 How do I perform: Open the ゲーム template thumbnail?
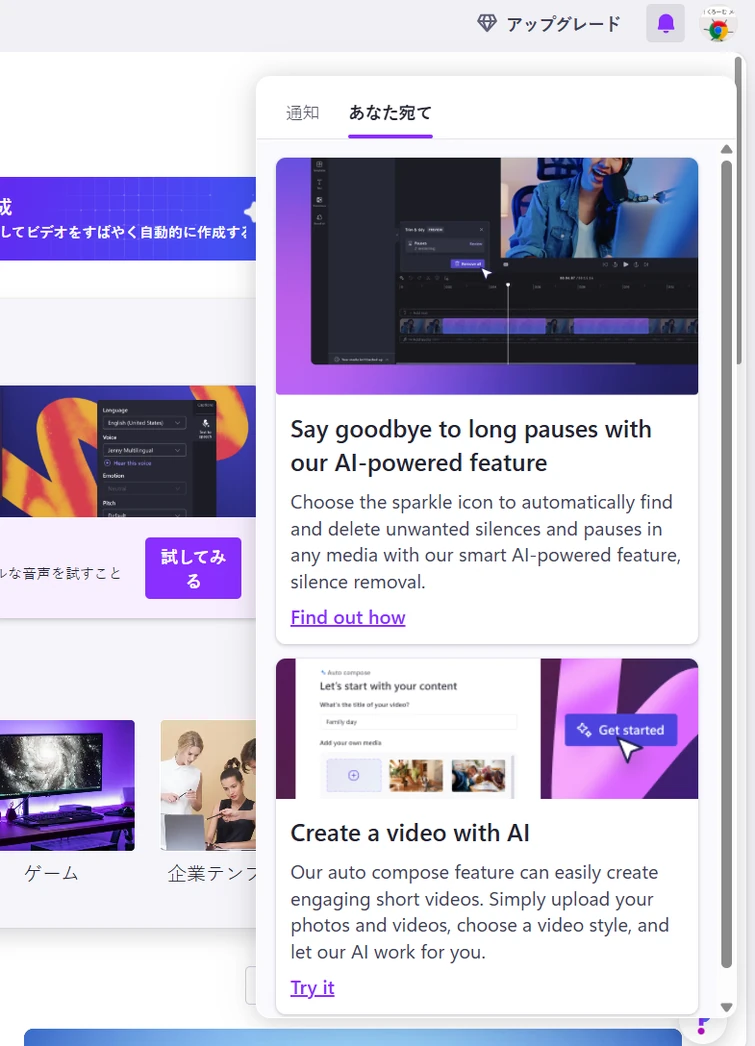coord(67,785)
